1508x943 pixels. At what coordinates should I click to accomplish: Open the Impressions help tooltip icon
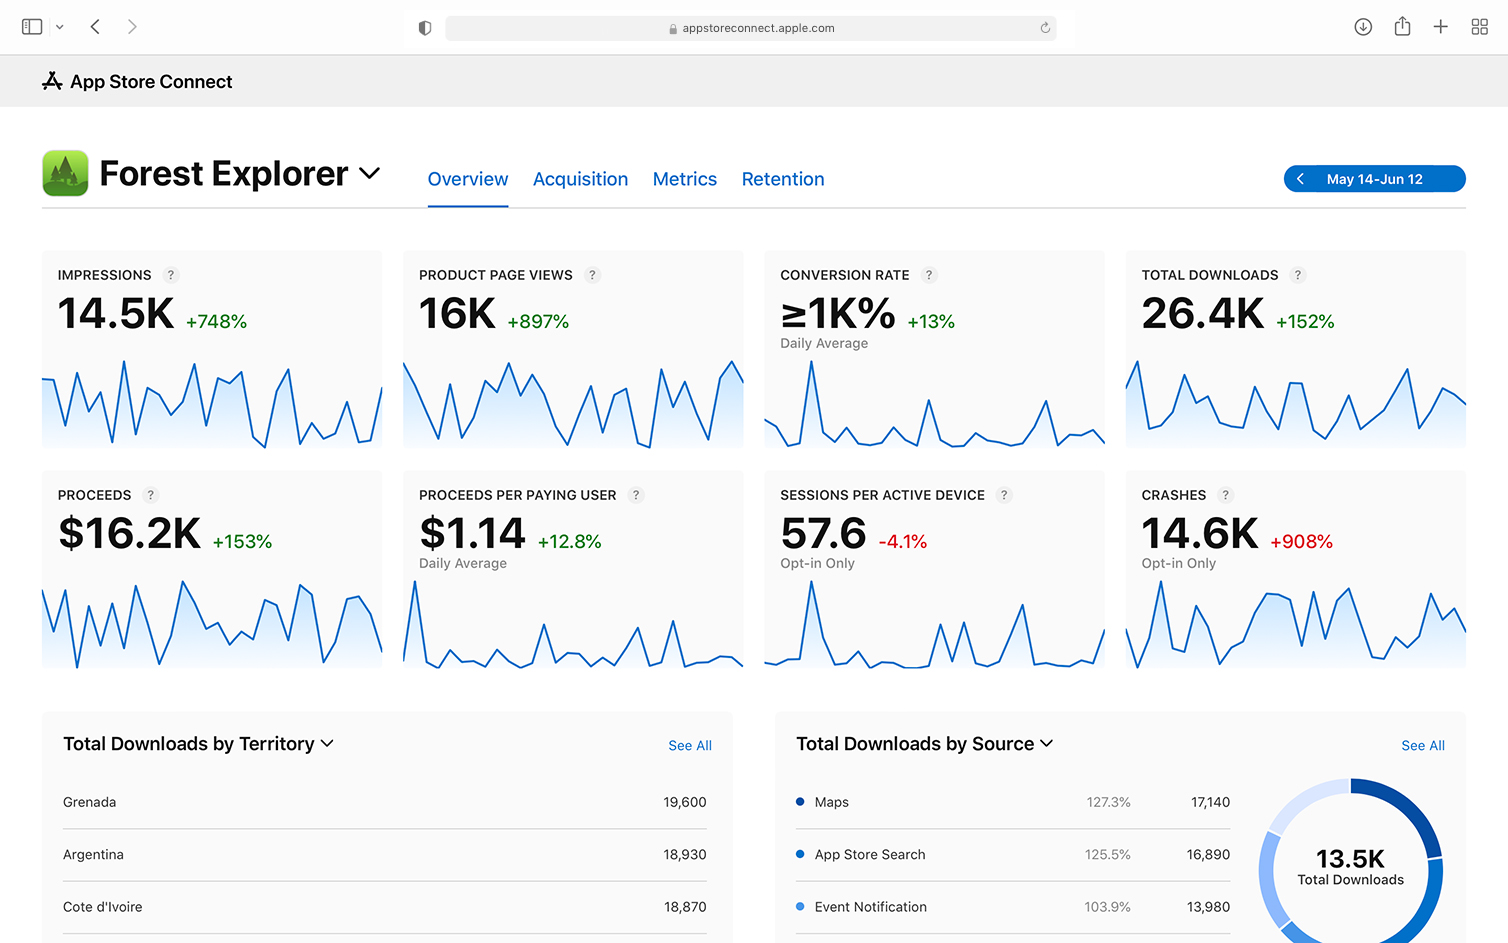(171, 275)
